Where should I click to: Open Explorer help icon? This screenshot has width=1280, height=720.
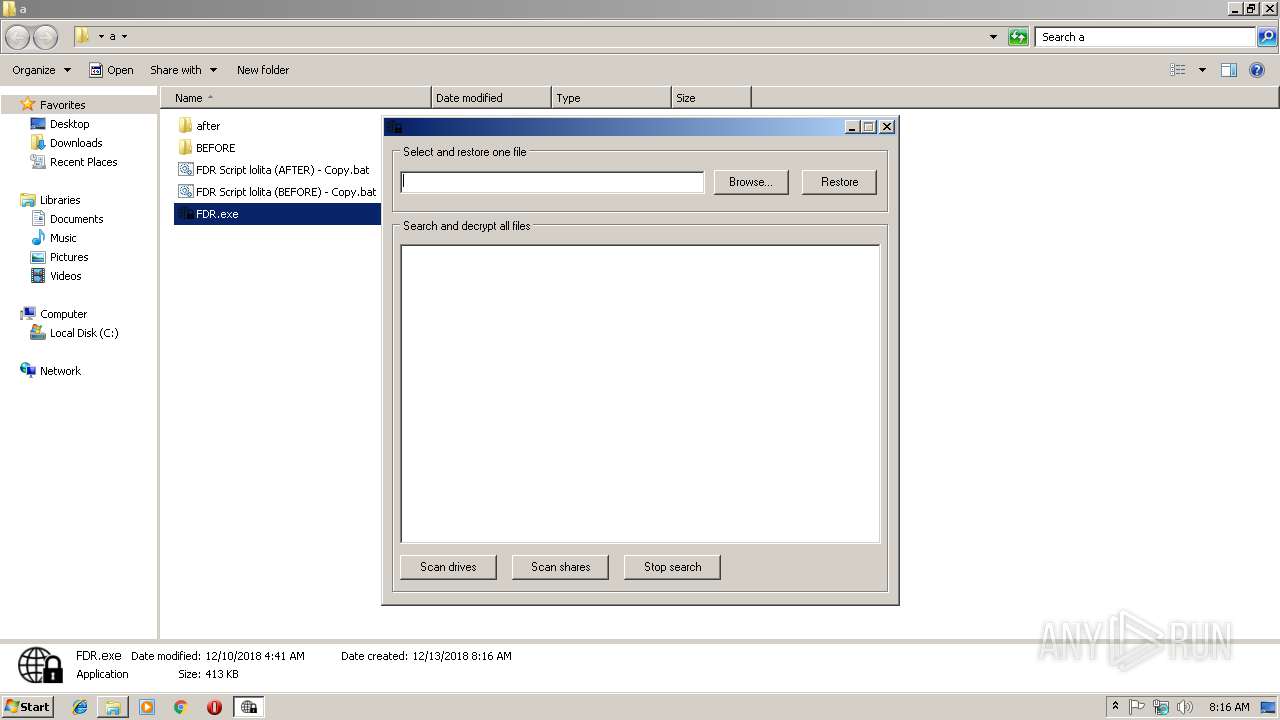pos(1257,70)
